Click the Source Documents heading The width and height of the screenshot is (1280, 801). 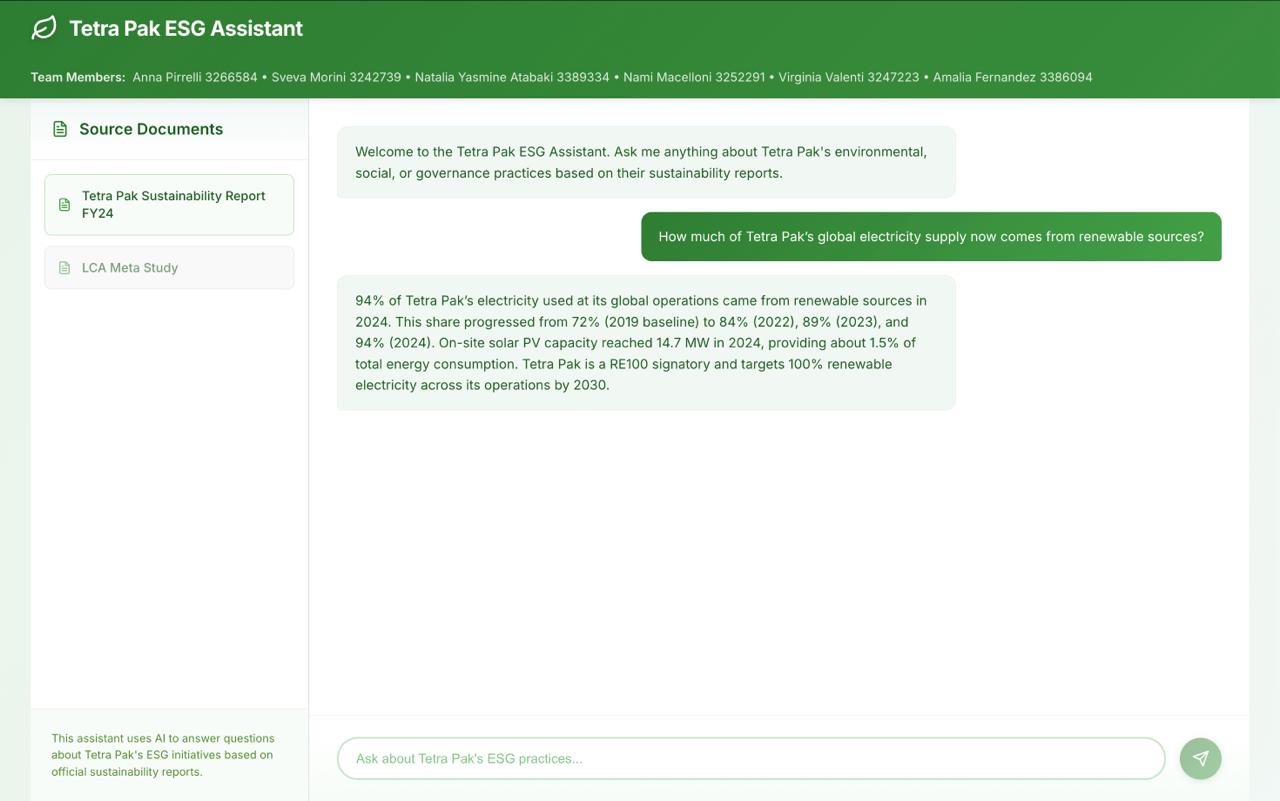tap(151, 129)
